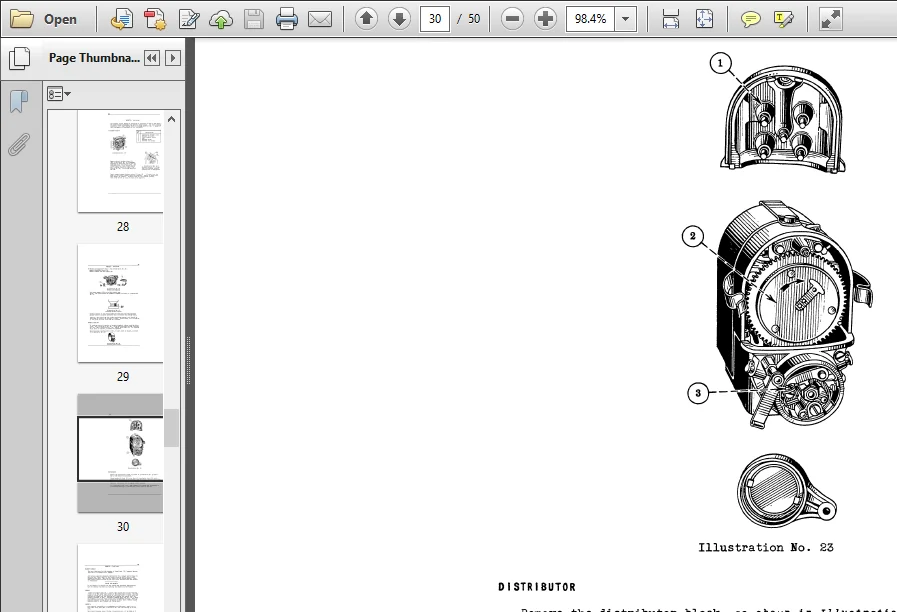Click the Page Thumbnails panel title

[x=94, y=58]
